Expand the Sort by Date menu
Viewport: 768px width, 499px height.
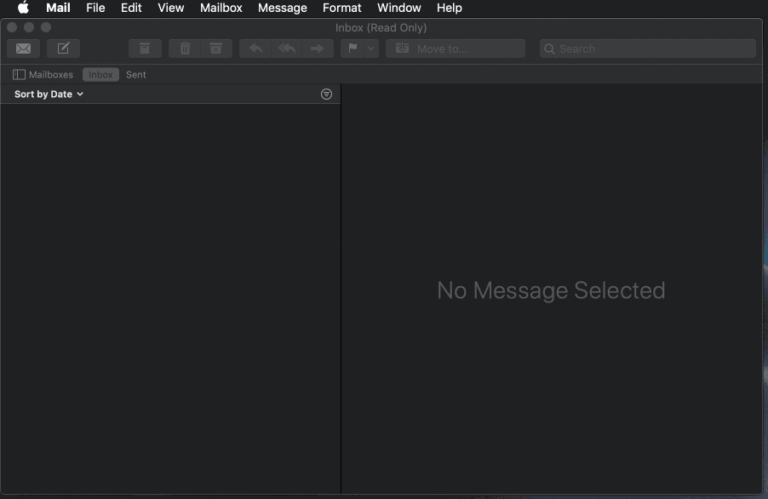pyautogui.click(x=49, y=94)
